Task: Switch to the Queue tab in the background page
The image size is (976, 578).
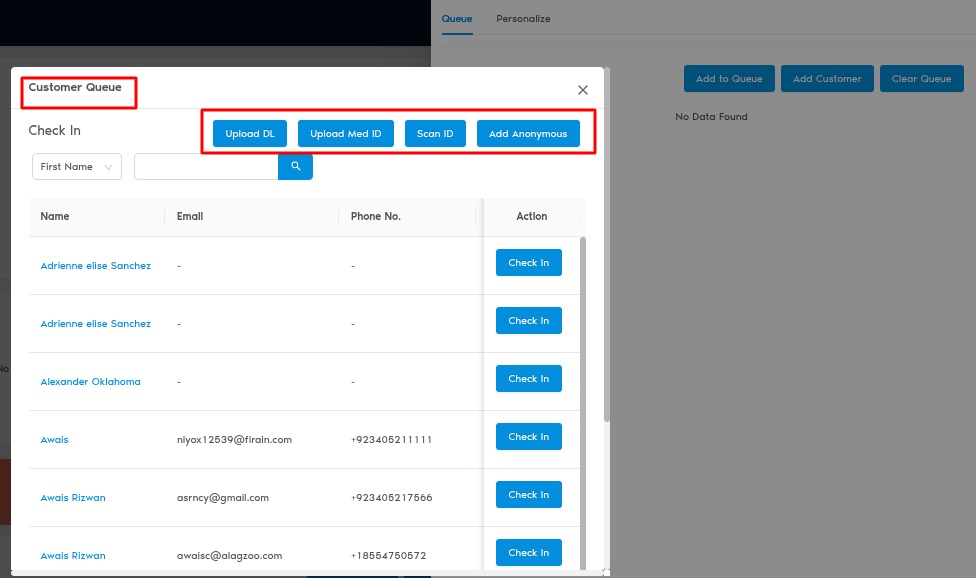Action: pyautogui.click(x=457, y=19)
